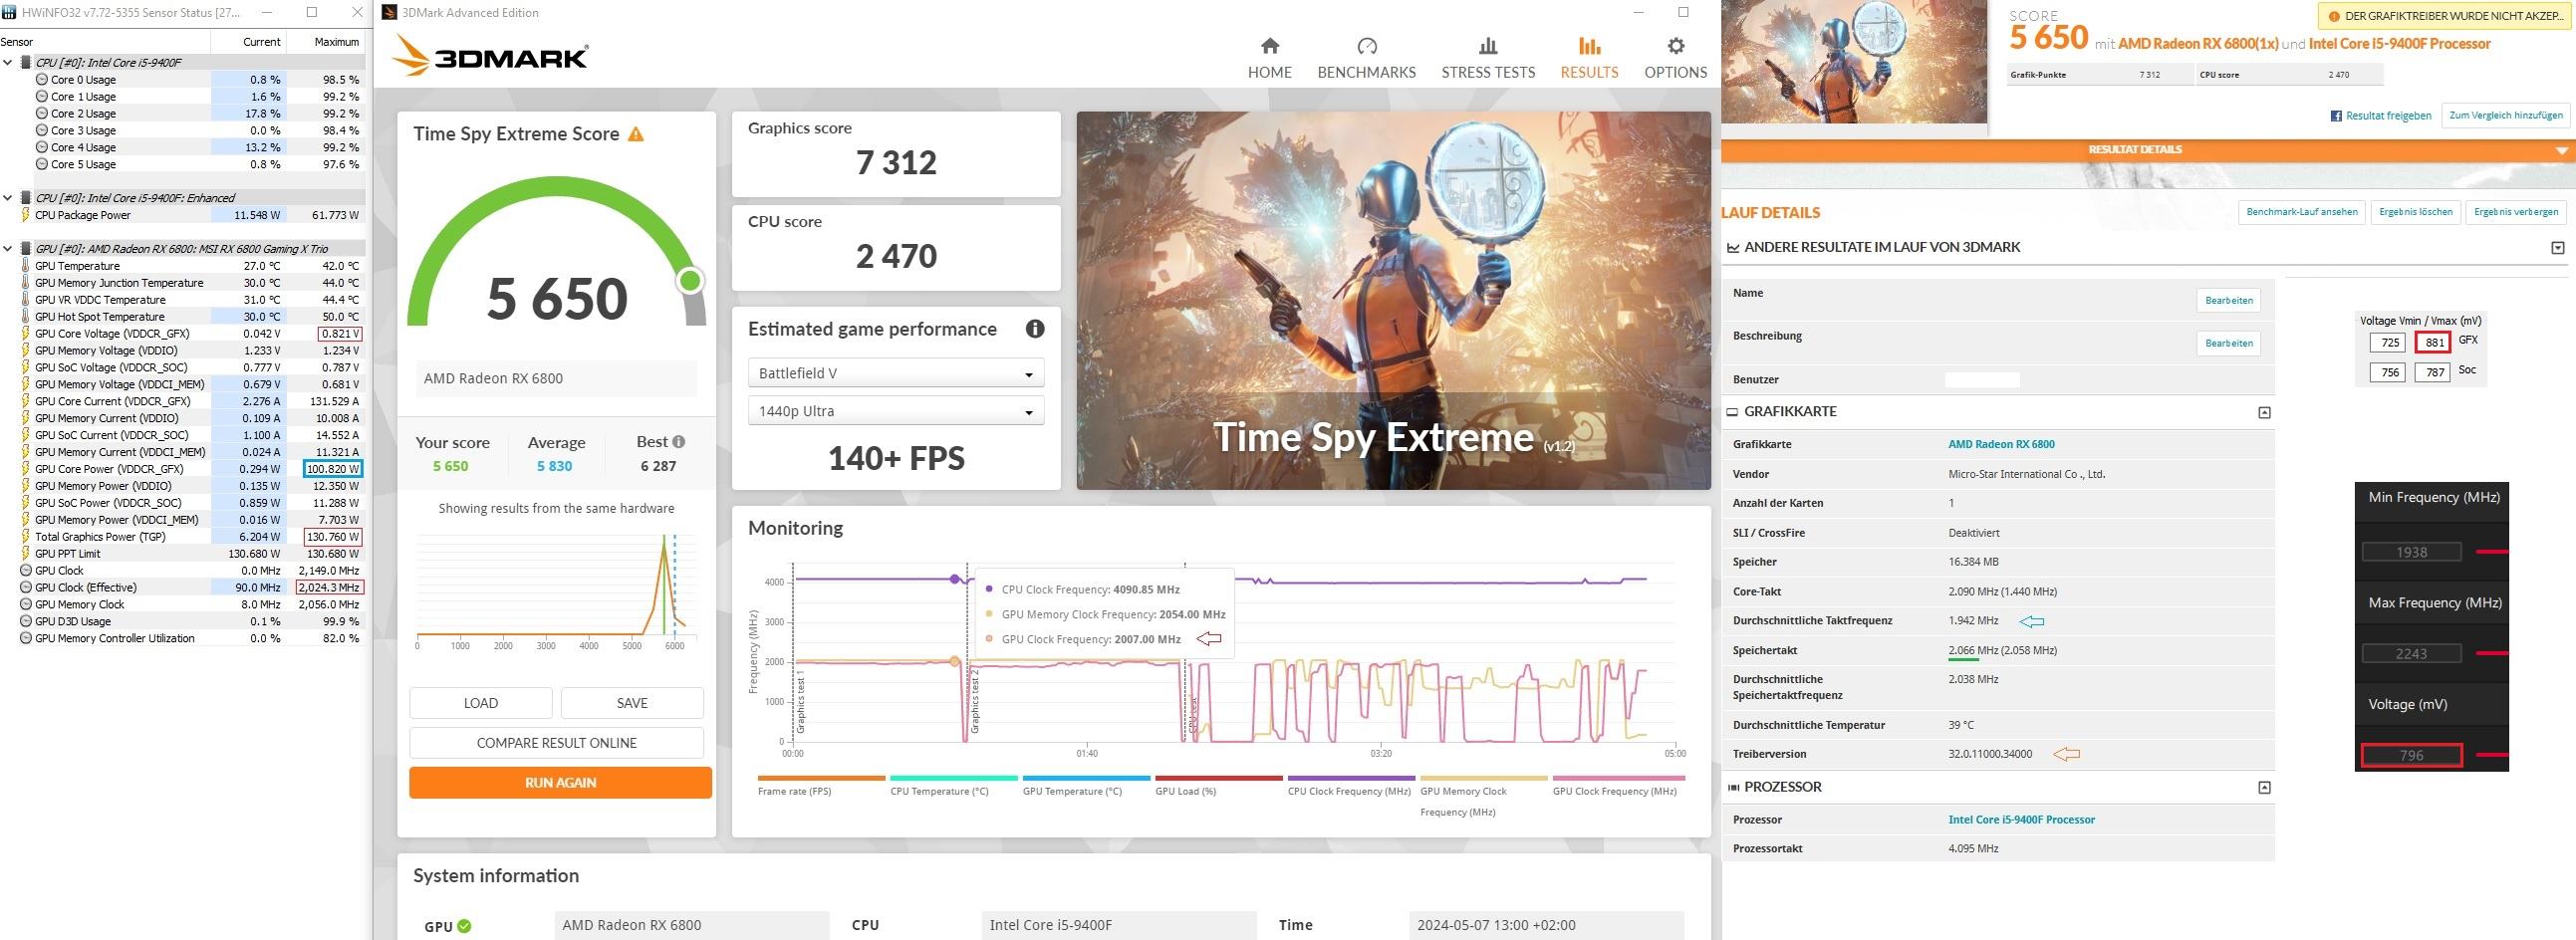This screenshot has height=940, width=2576.
Task: Click Zum Vergleich hinzufügen button
Action: [x=2505, y=116]
